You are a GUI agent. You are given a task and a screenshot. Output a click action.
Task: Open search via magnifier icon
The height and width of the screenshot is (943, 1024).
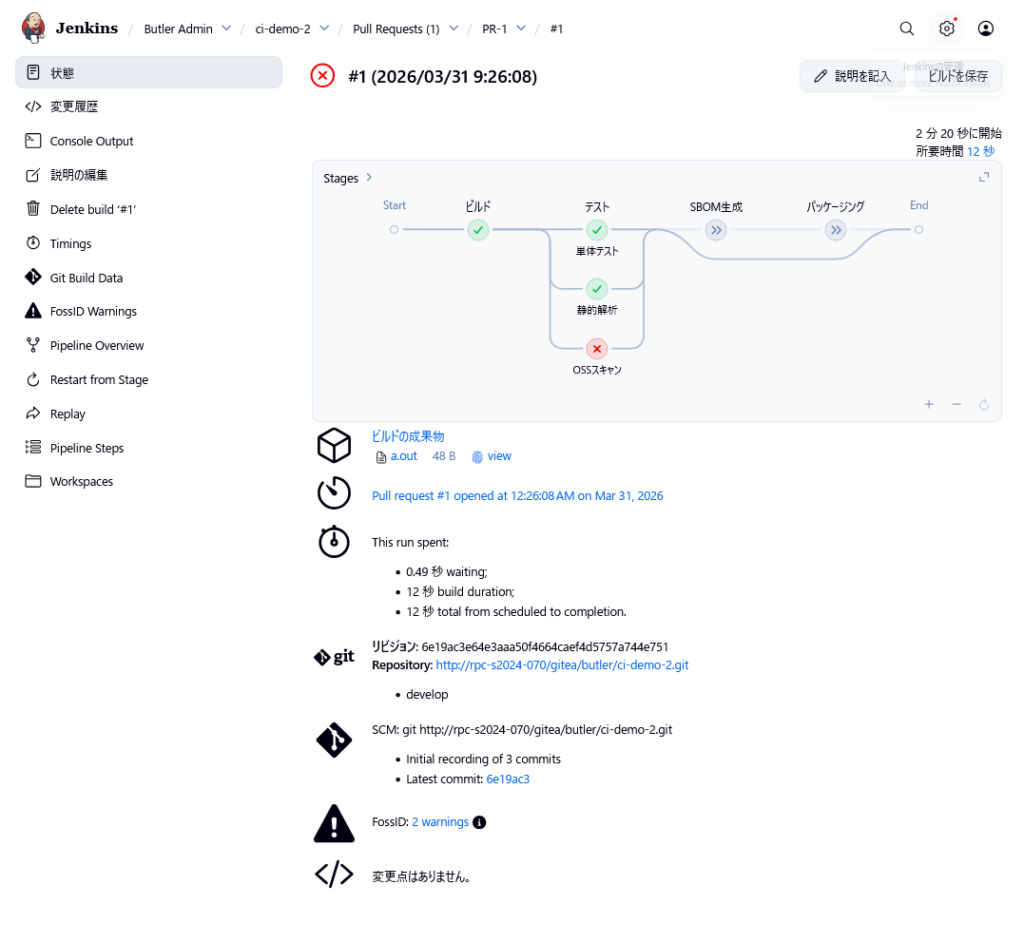[906, 29]
